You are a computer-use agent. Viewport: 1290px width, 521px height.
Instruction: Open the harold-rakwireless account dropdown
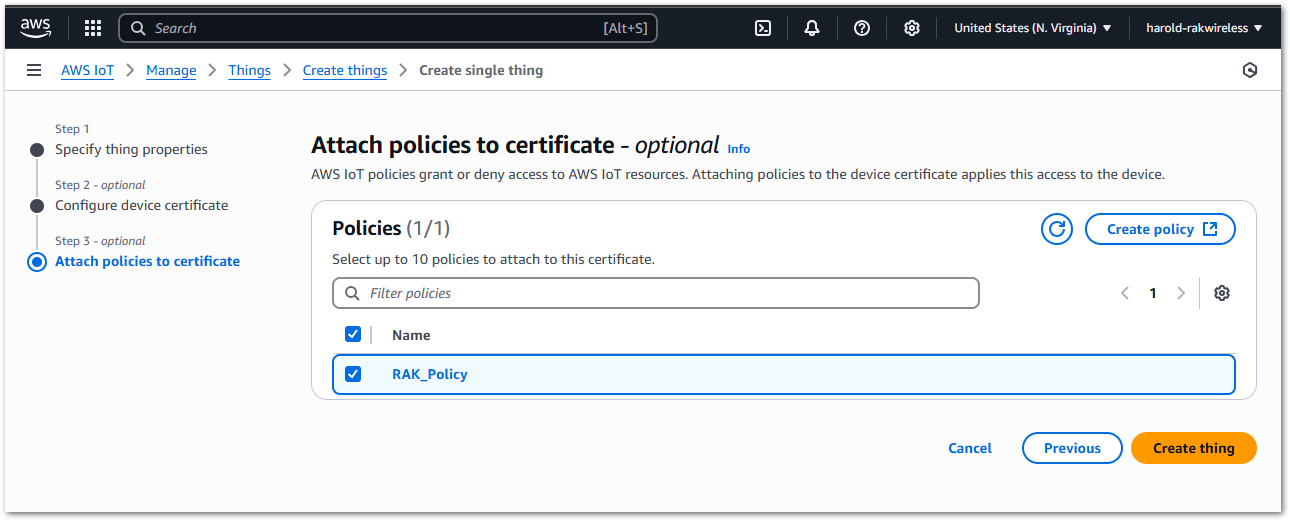[x=1204, y=28]
